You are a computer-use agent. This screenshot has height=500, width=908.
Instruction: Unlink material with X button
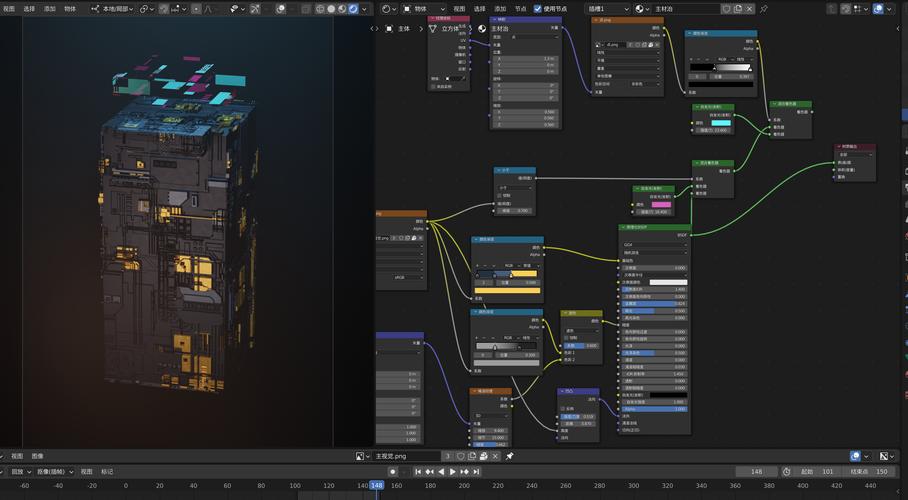(749, 9)
